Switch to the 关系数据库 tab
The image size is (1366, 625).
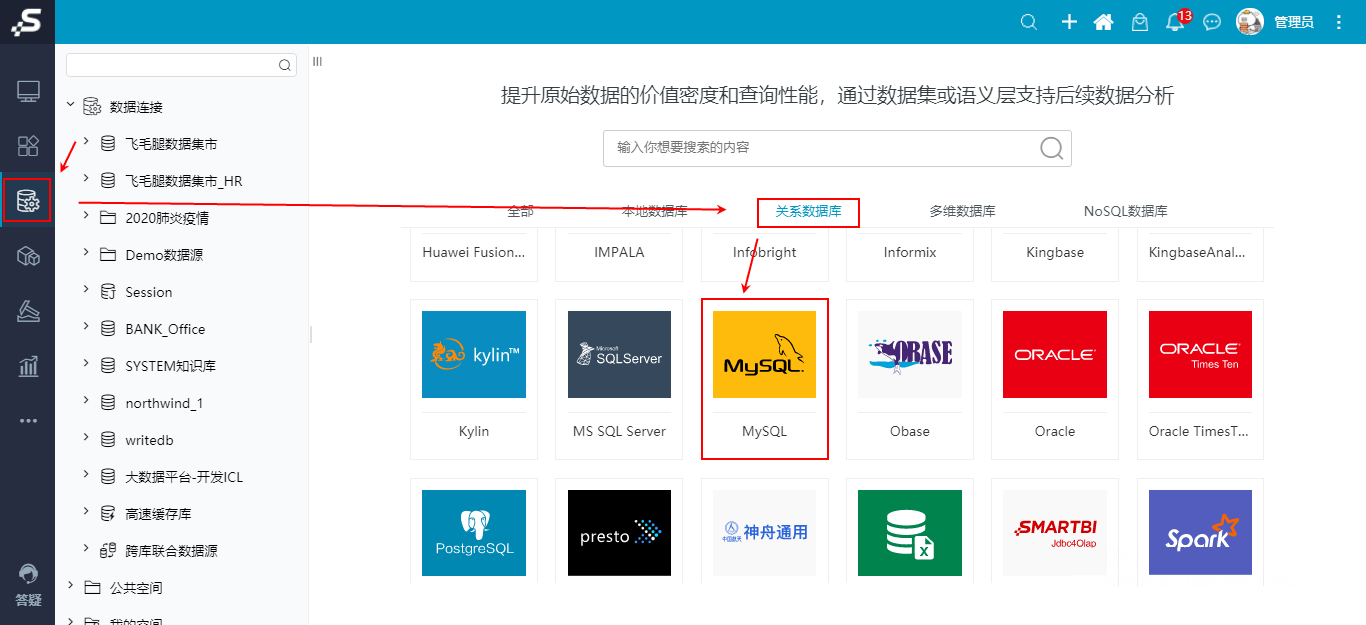tap(809, 211)
